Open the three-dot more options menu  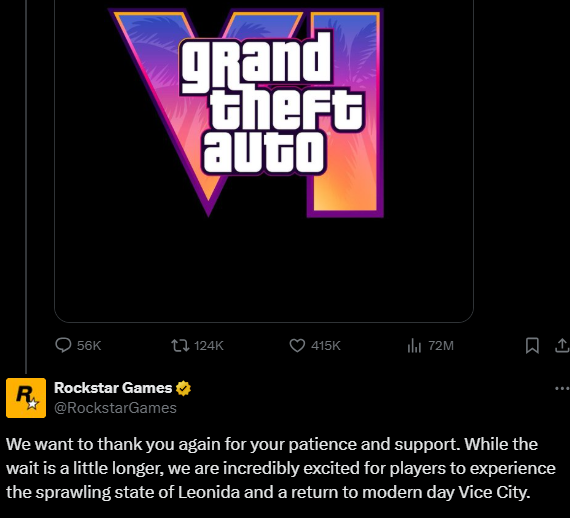[x=562, y=388]
